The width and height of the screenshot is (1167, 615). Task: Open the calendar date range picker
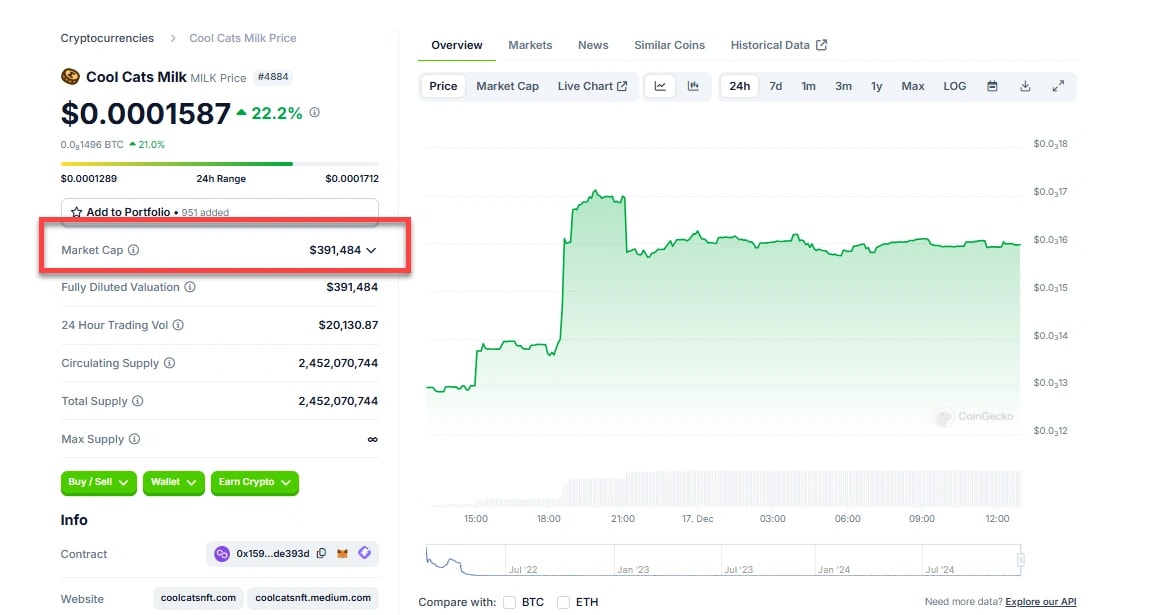click(992, 86)
